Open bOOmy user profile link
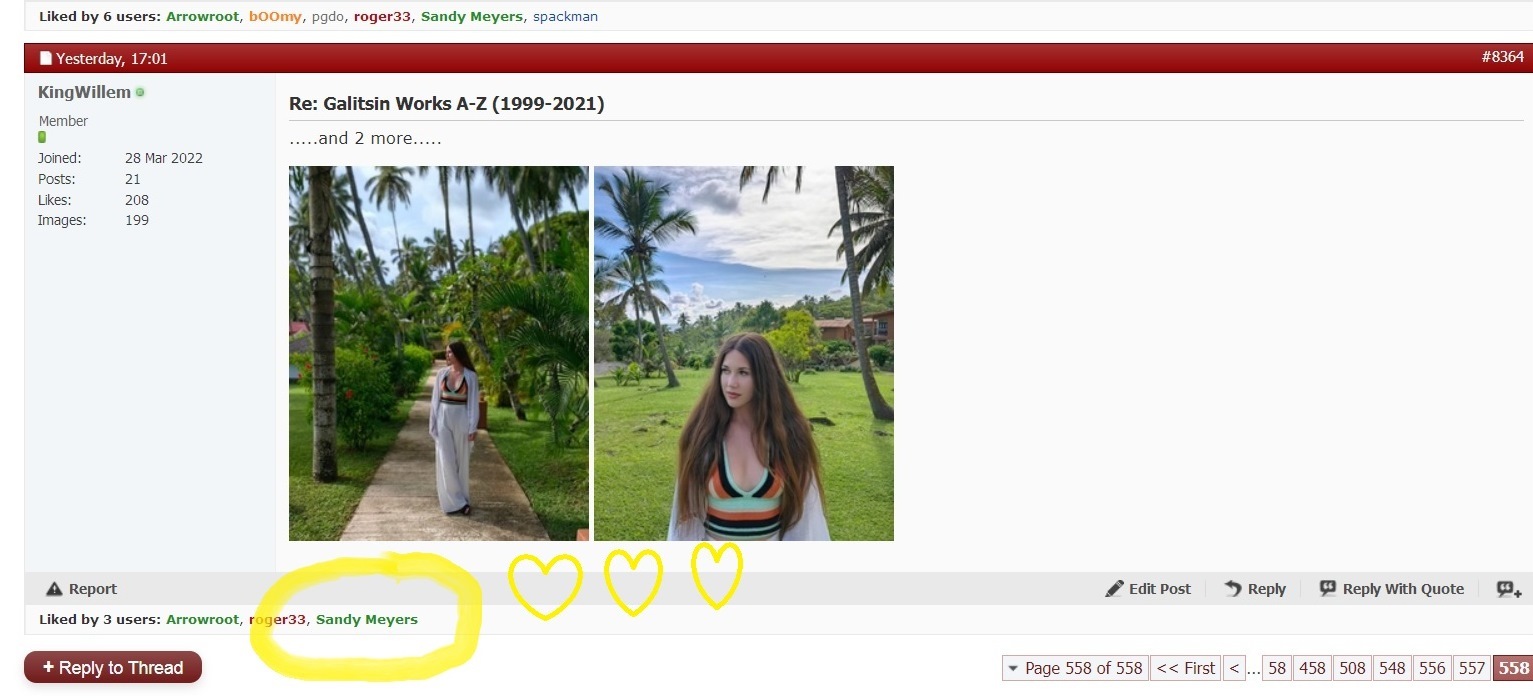 click(x=275, y=17)
